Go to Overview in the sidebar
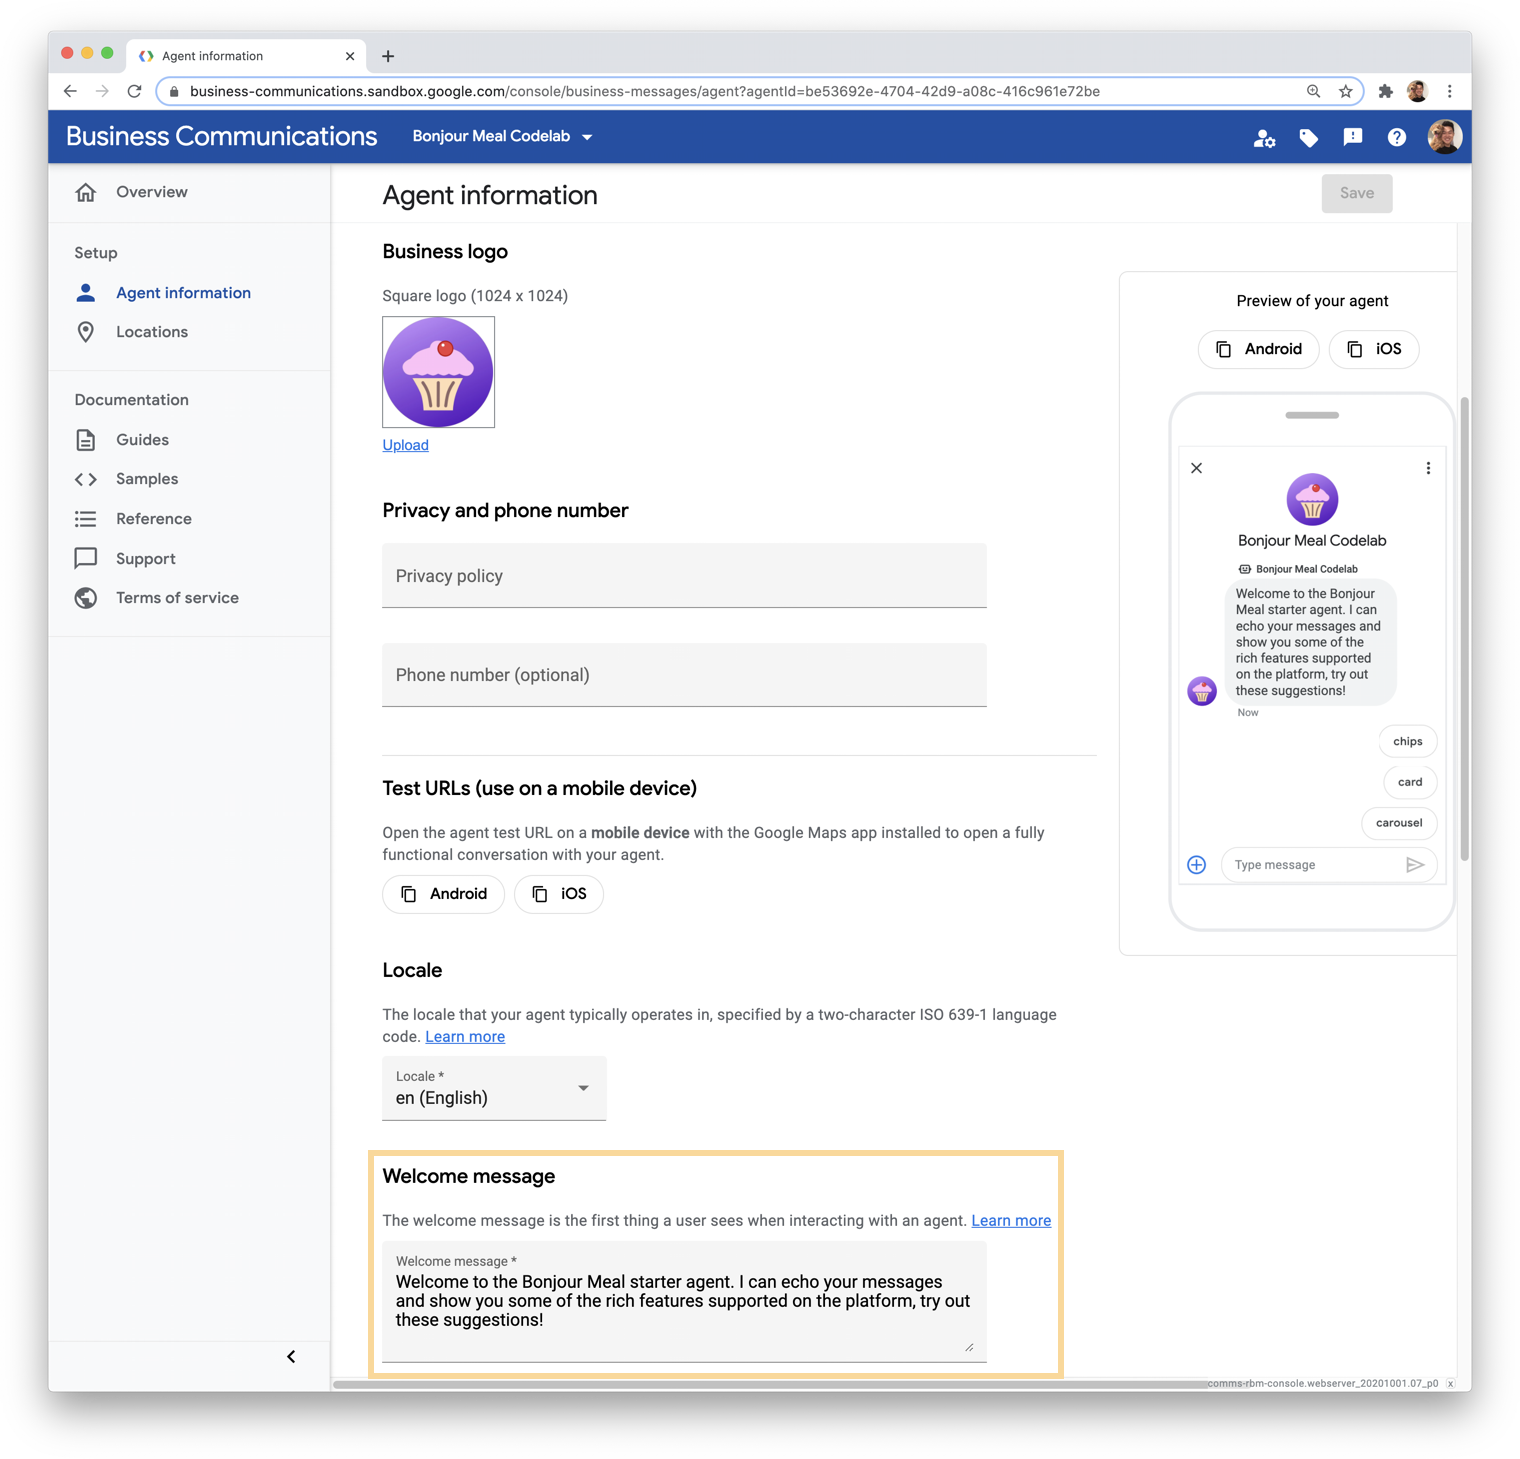The width and height of the screenshot is (1520, 1459). pyautogui.click(x=151, y=192)
